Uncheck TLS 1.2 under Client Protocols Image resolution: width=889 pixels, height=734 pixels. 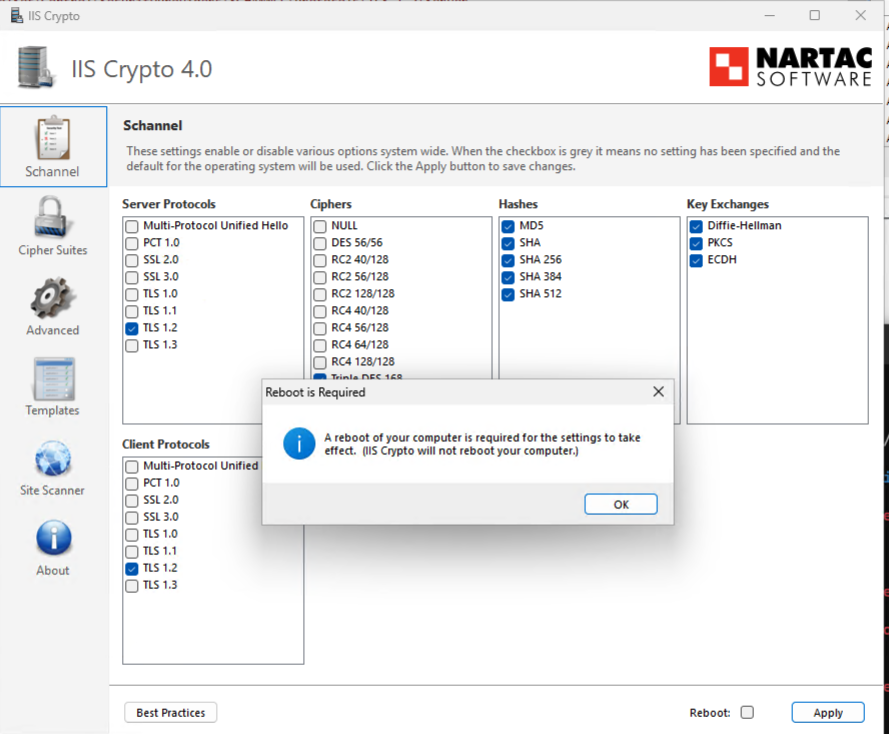[x=132, y=568]
